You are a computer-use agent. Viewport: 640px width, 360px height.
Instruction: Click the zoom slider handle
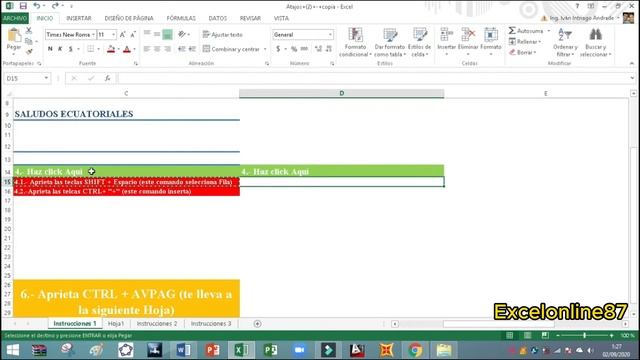(584, 336)
